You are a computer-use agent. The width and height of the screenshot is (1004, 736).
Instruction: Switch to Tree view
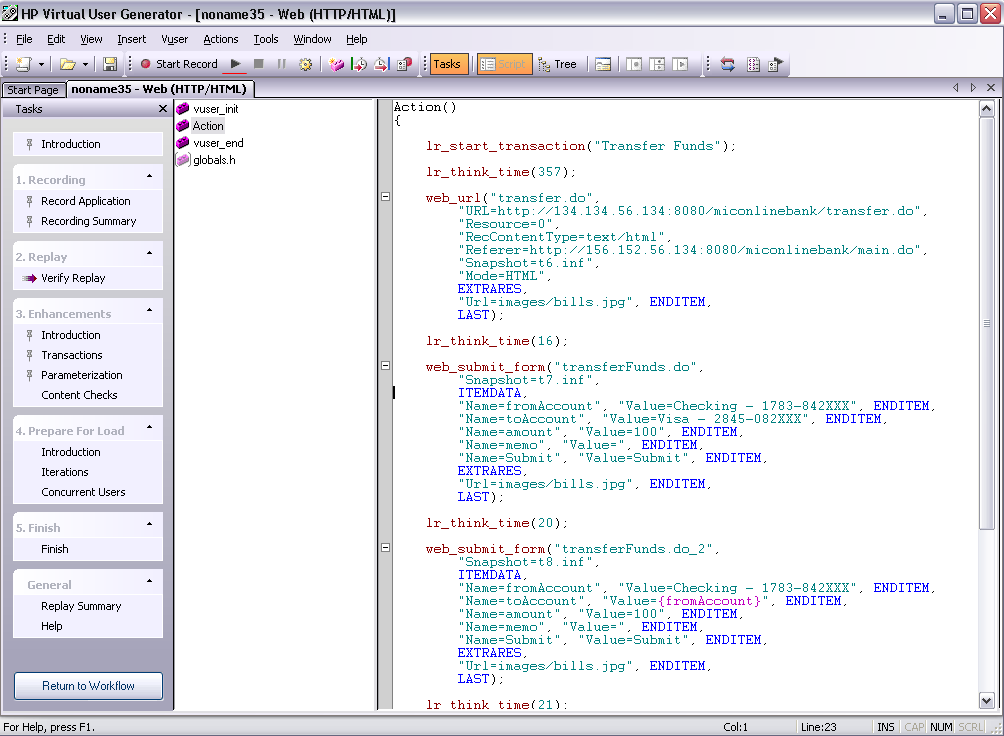[x=558, y=62]
